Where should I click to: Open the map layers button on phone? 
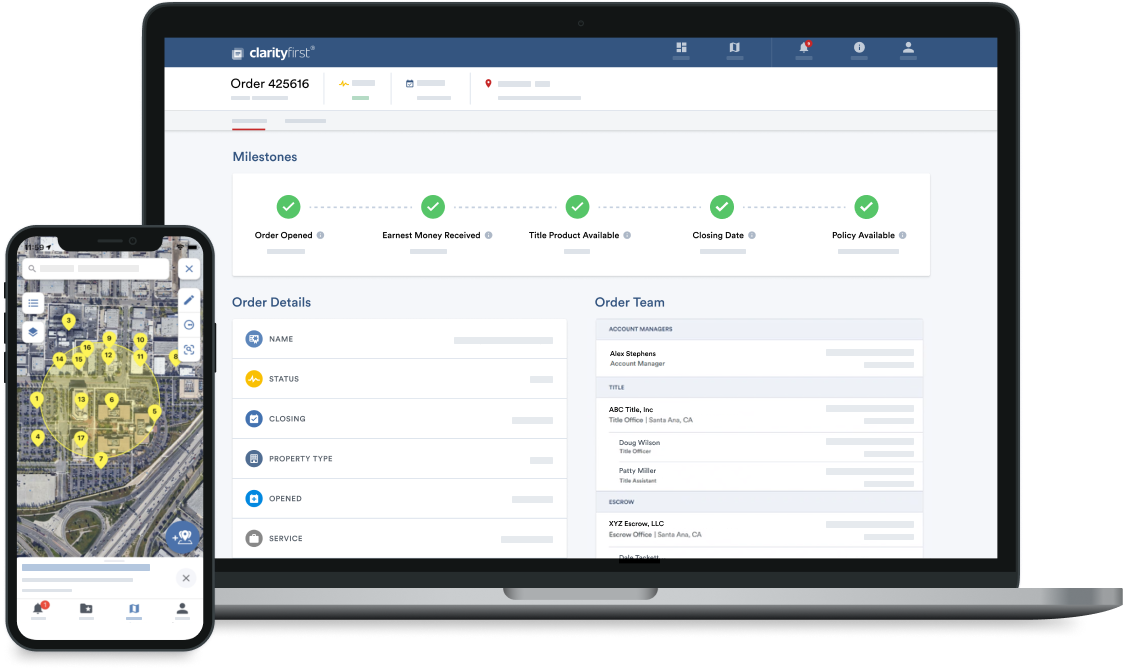click(x=33, y=332)
